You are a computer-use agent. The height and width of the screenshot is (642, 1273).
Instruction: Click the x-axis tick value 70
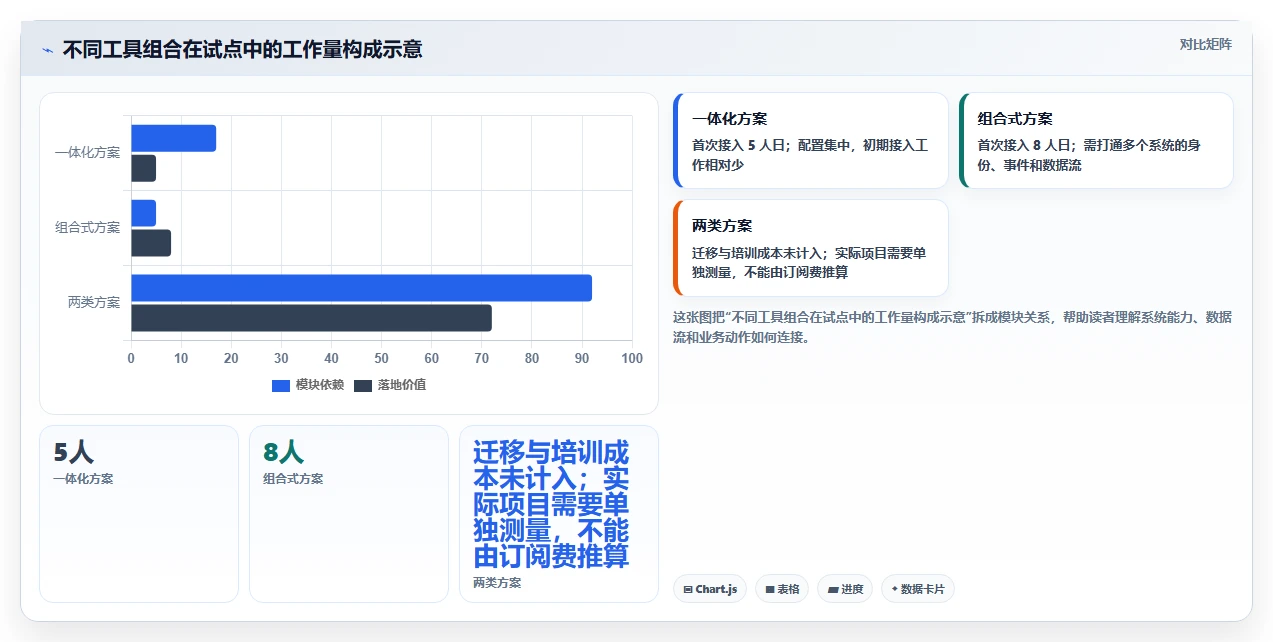coord(482,359)
